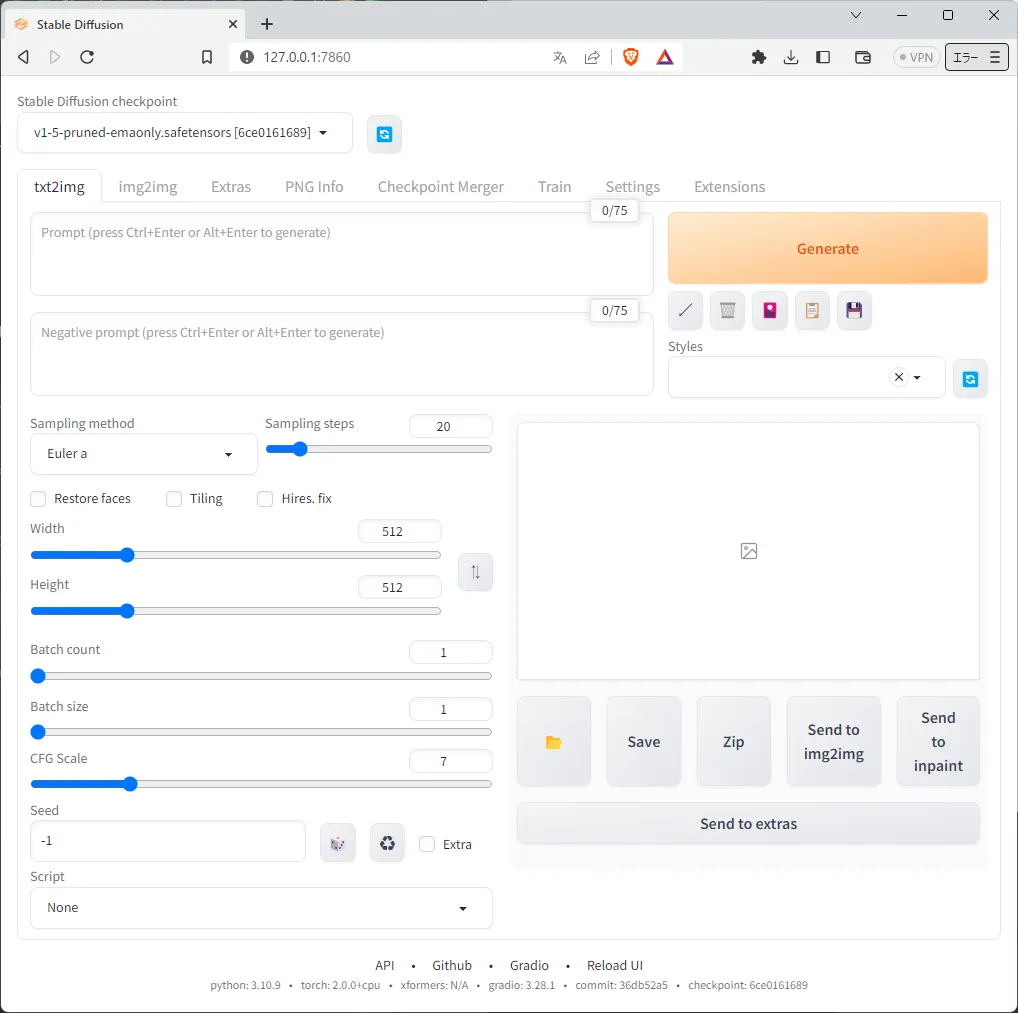The height and width of the screenshot is (1013, 1018).
Task: Click the clipboard apply styles icon
Action: pyautogui.click(x=812, y=311)
